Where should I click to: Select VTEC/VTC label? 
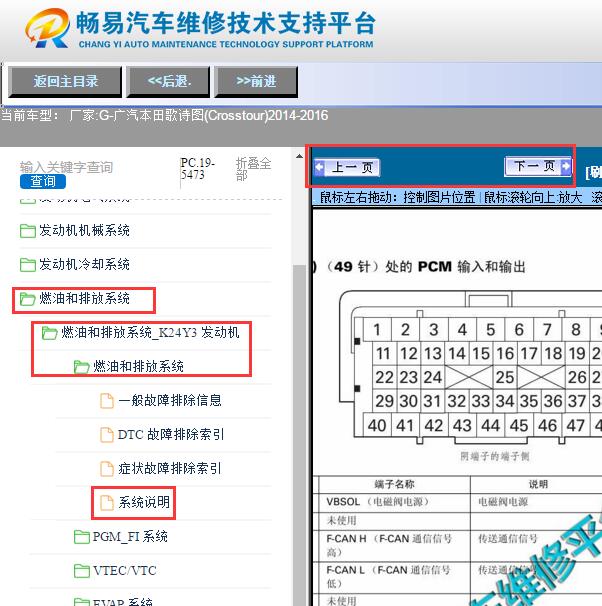pos(124,571)
